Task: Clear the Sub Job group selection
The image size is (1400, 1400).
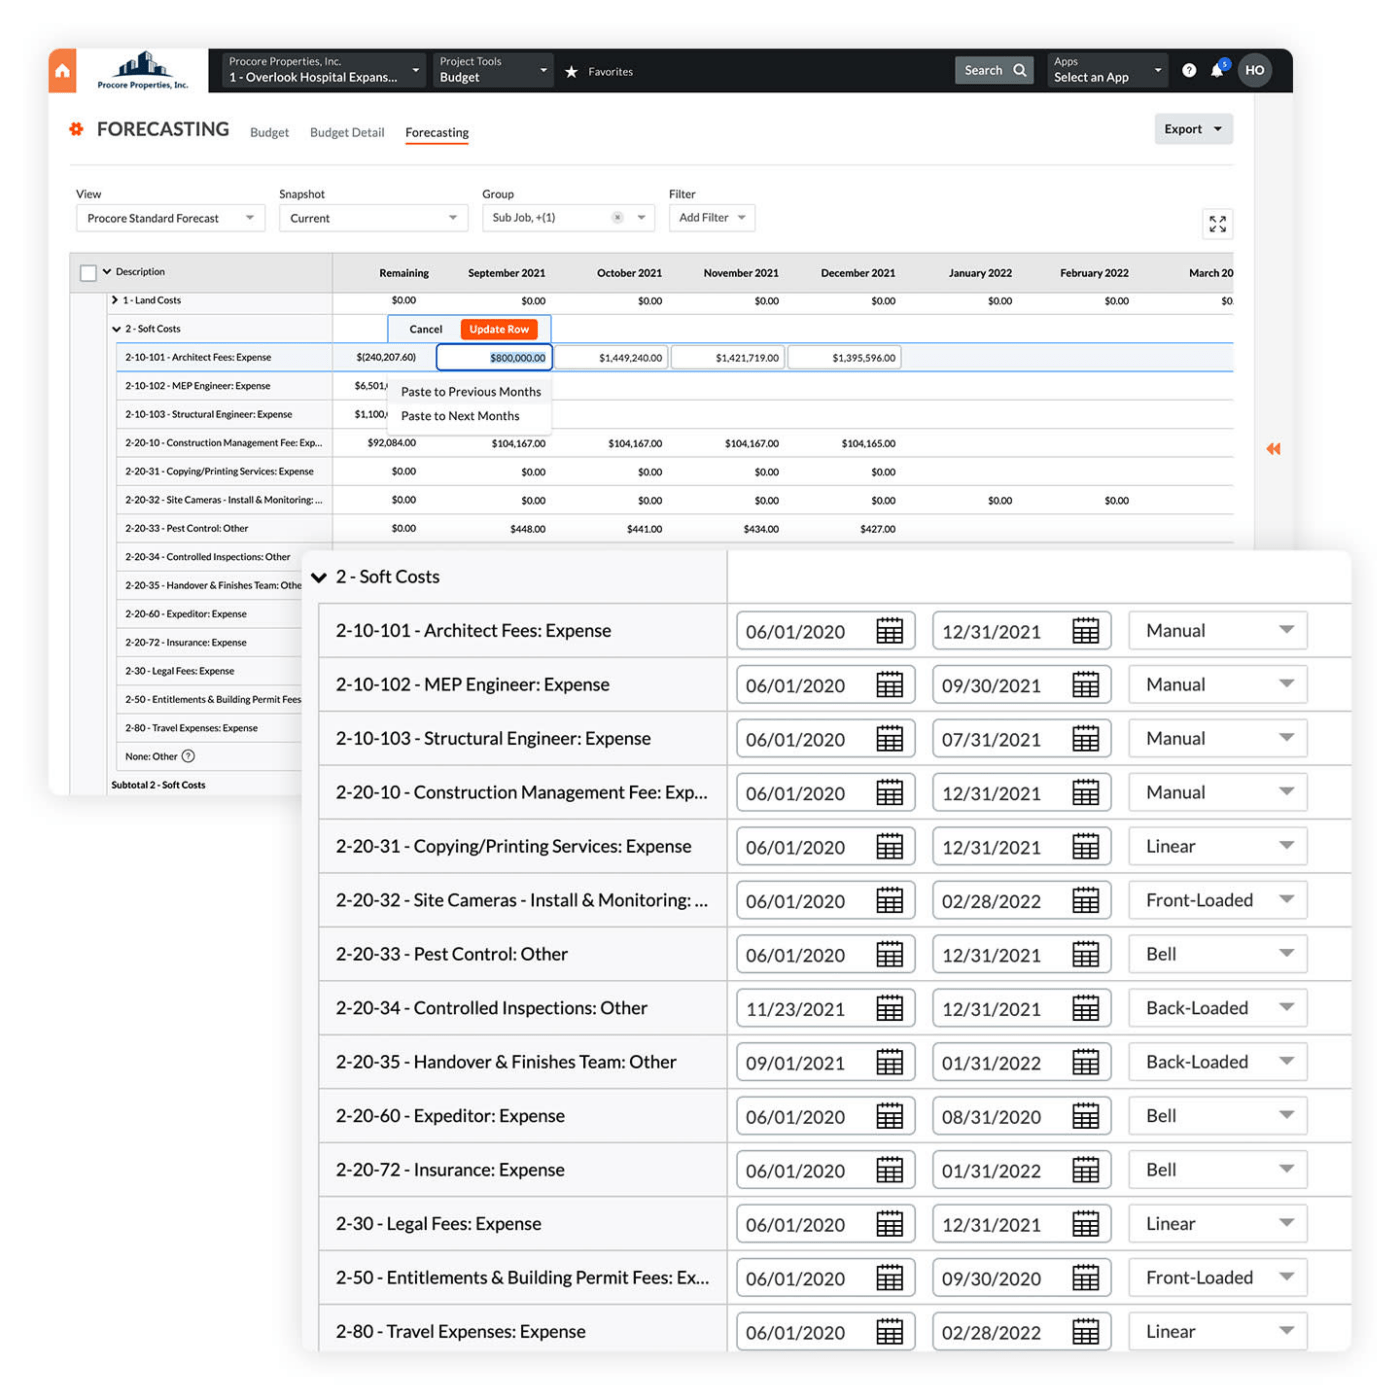Action: tap(617, 218)
